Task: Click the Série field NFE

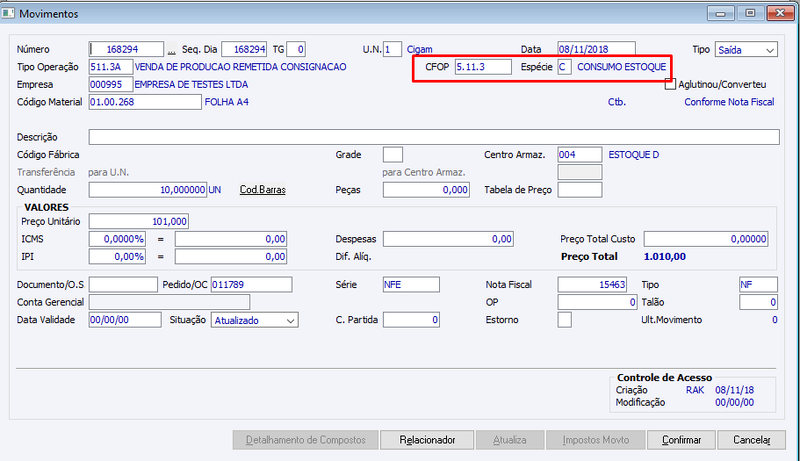Action: point(411,285)
